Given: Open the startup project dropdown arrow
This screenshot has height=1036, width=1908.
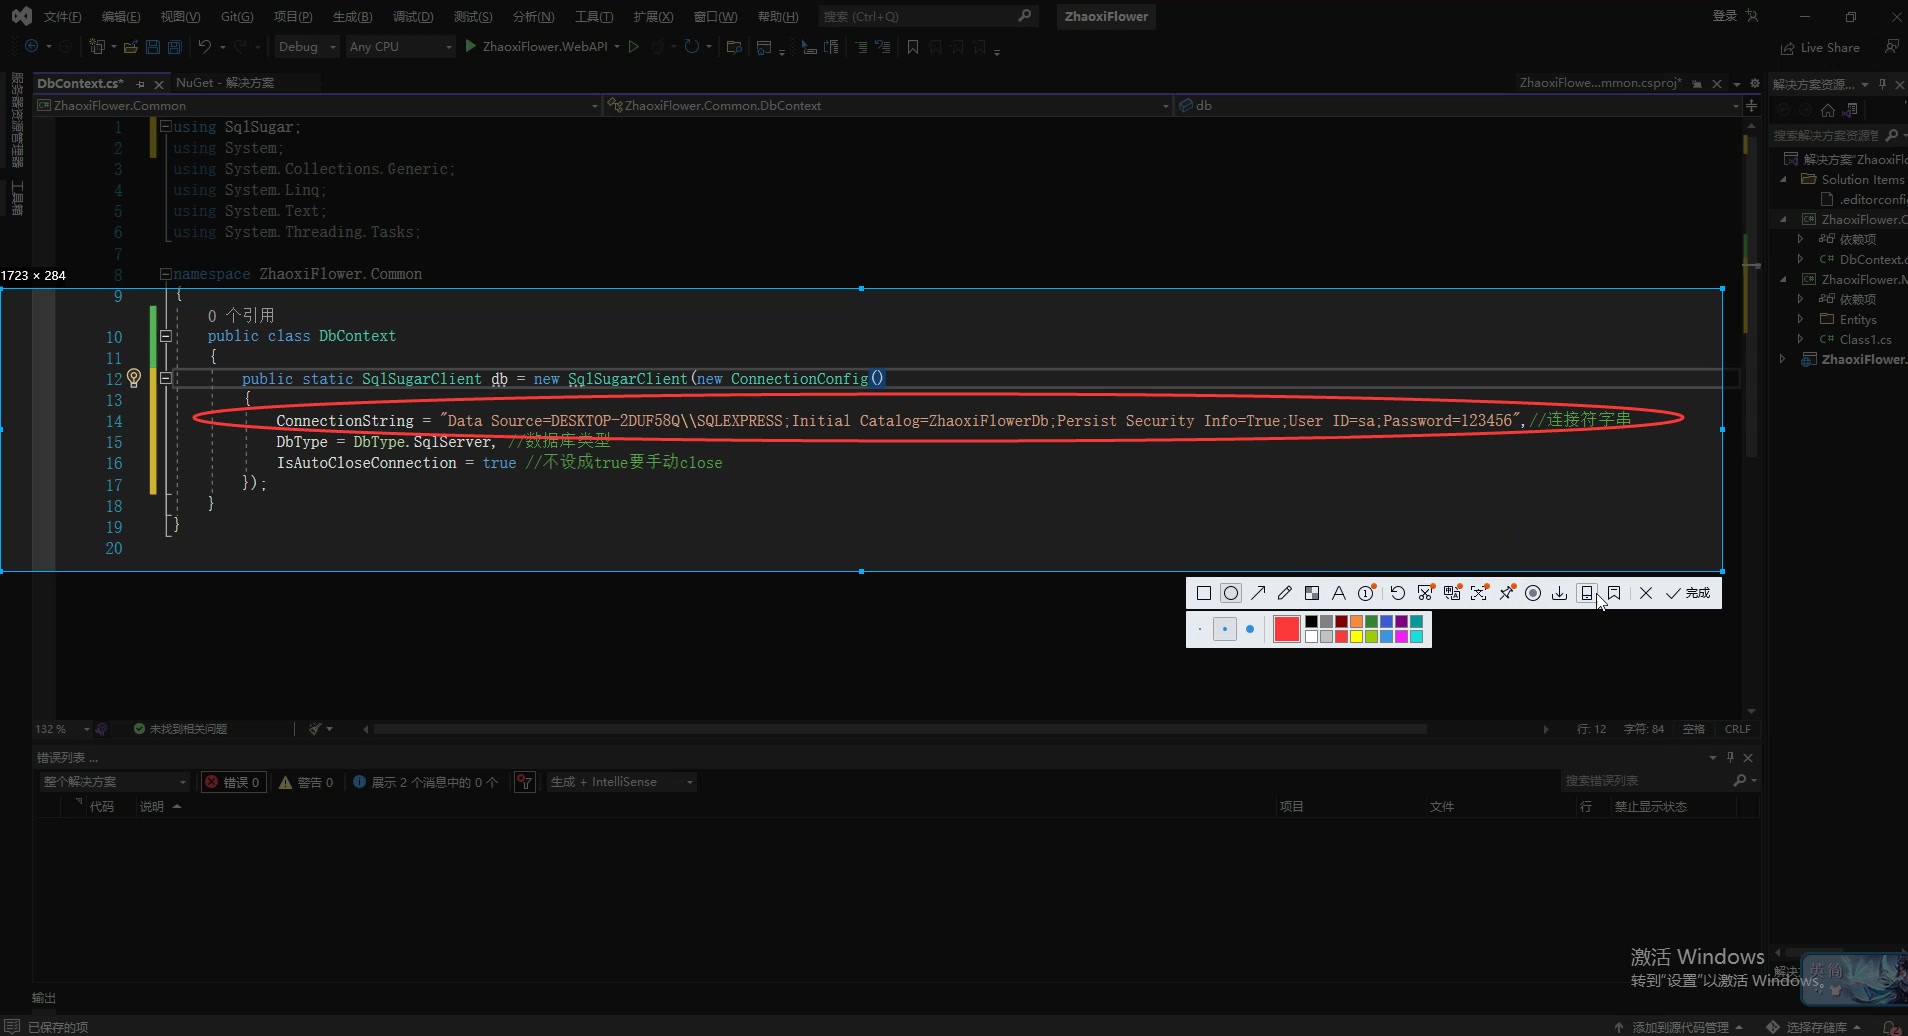Looking at the screenshot, I should 617,47.
